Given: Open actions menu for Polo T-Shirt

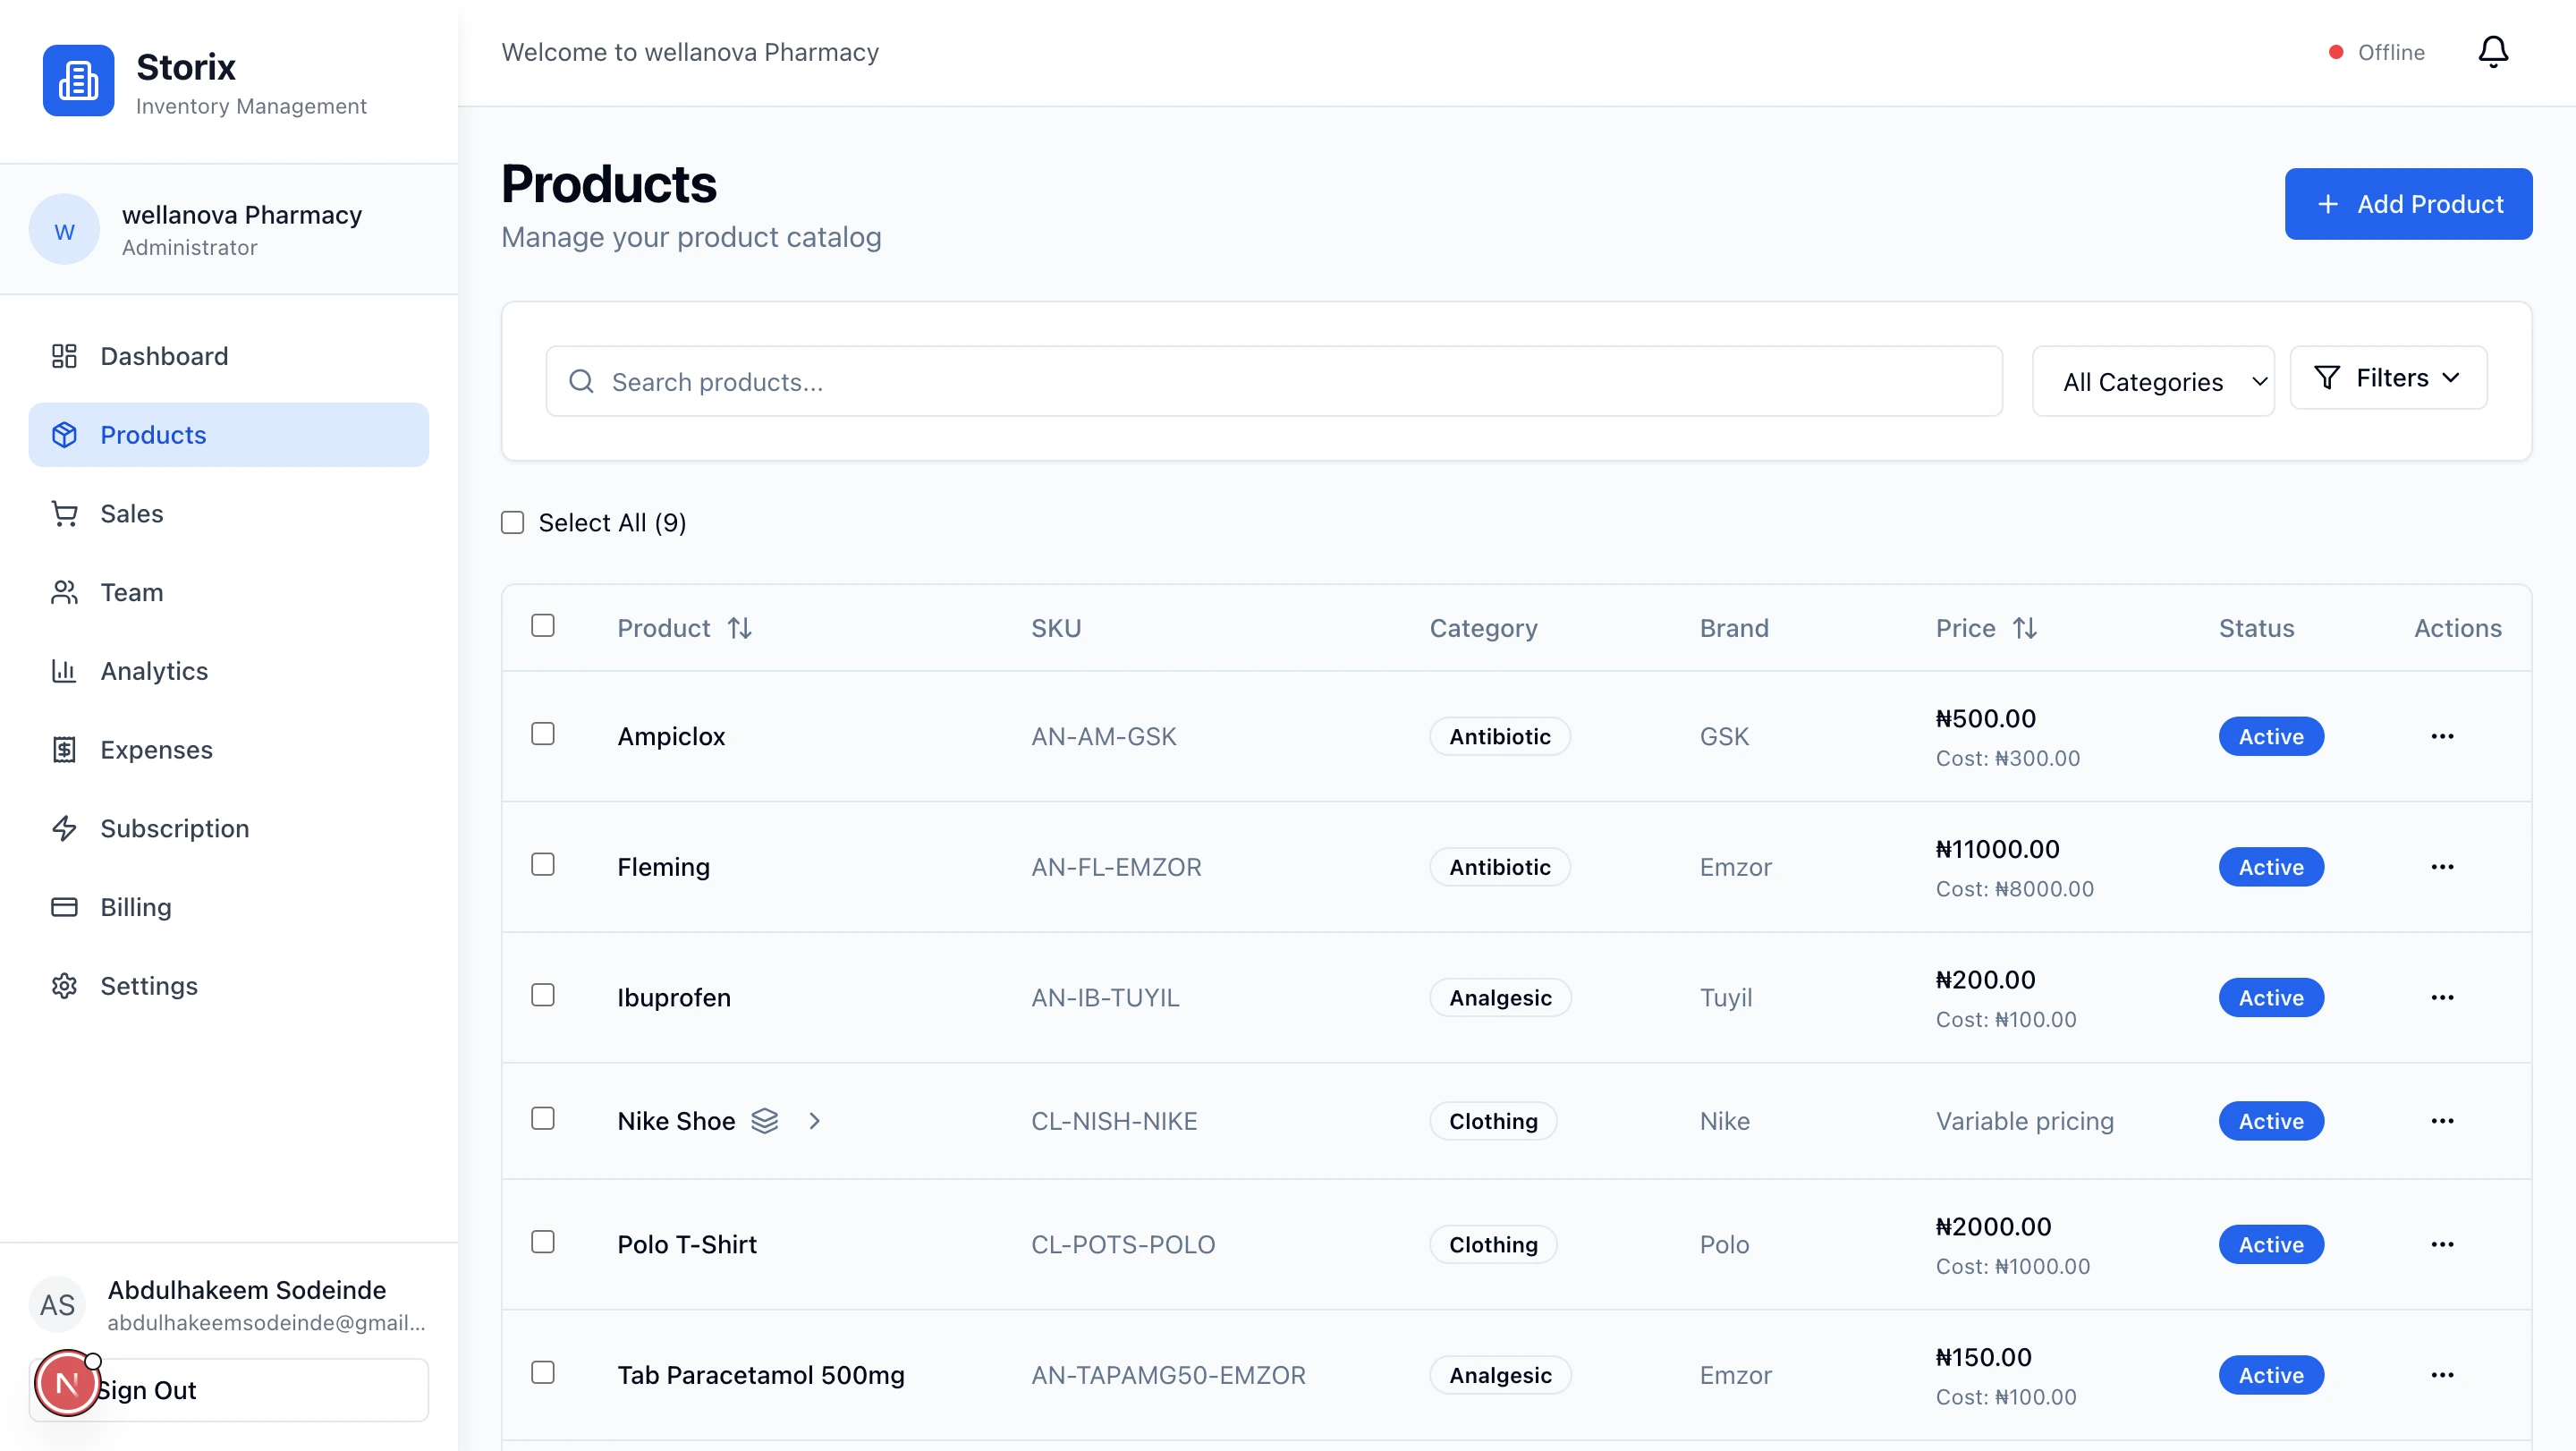Looking at the screenshot, I should coord(2441,1244).
